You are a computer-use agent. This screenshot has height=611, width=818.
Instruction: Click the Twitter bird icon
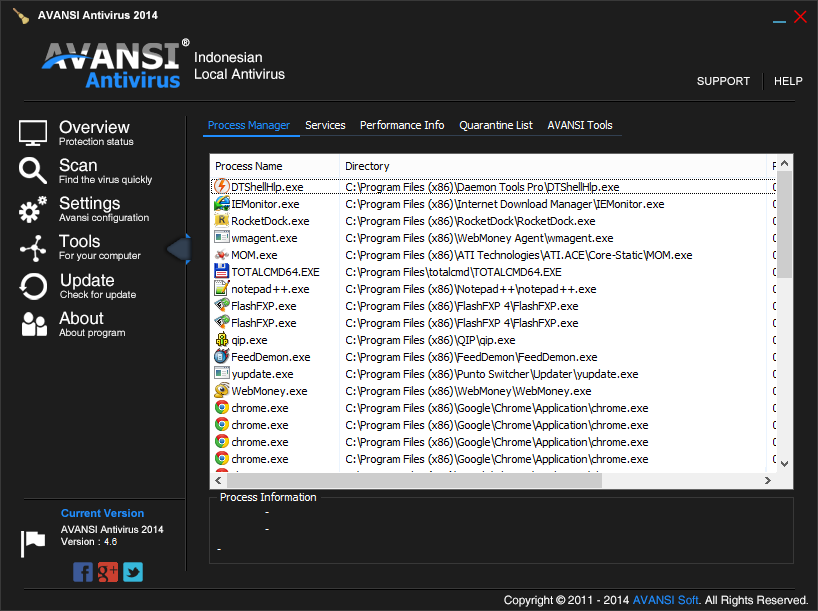coord(133,572)
